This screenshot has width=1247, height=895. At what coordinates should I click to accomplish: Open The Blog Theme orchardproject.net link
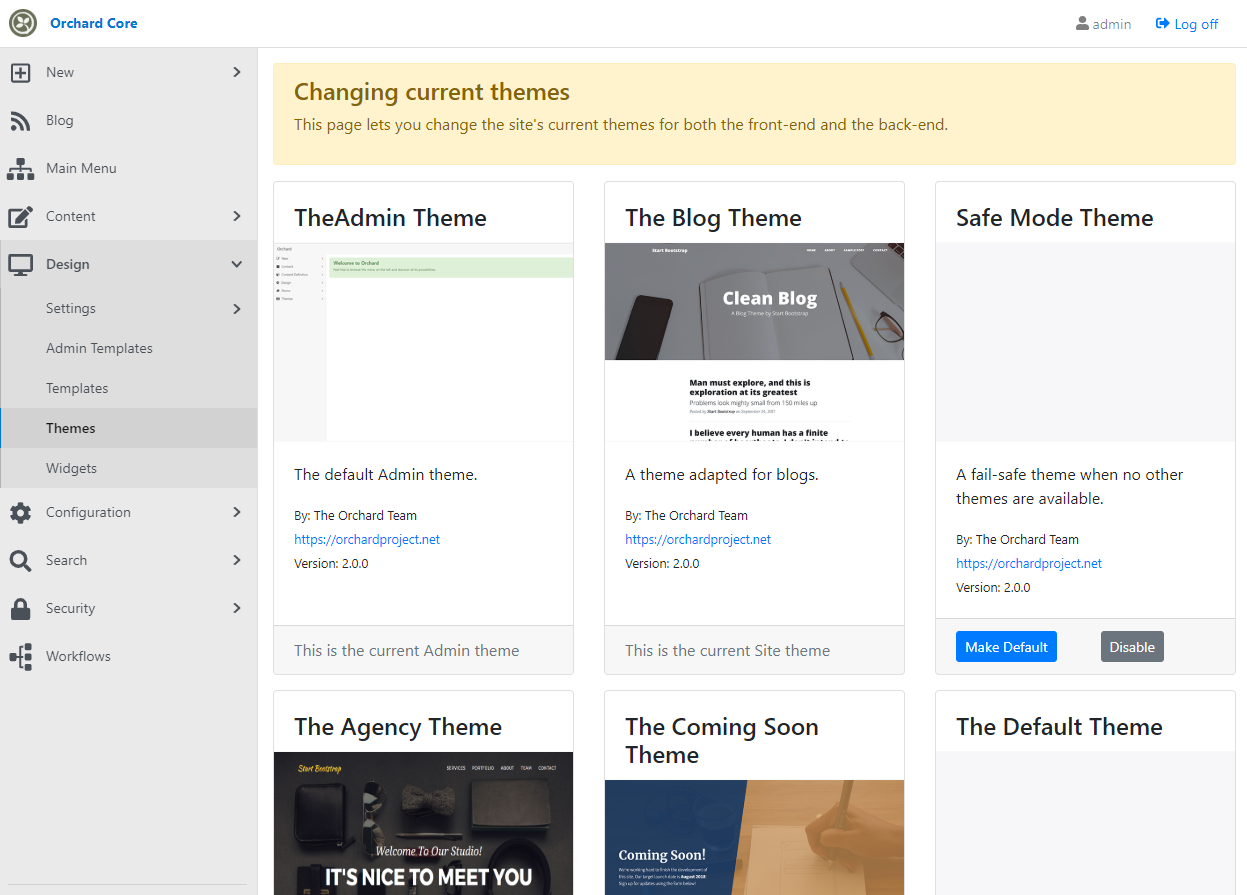(x=698, y=539)
